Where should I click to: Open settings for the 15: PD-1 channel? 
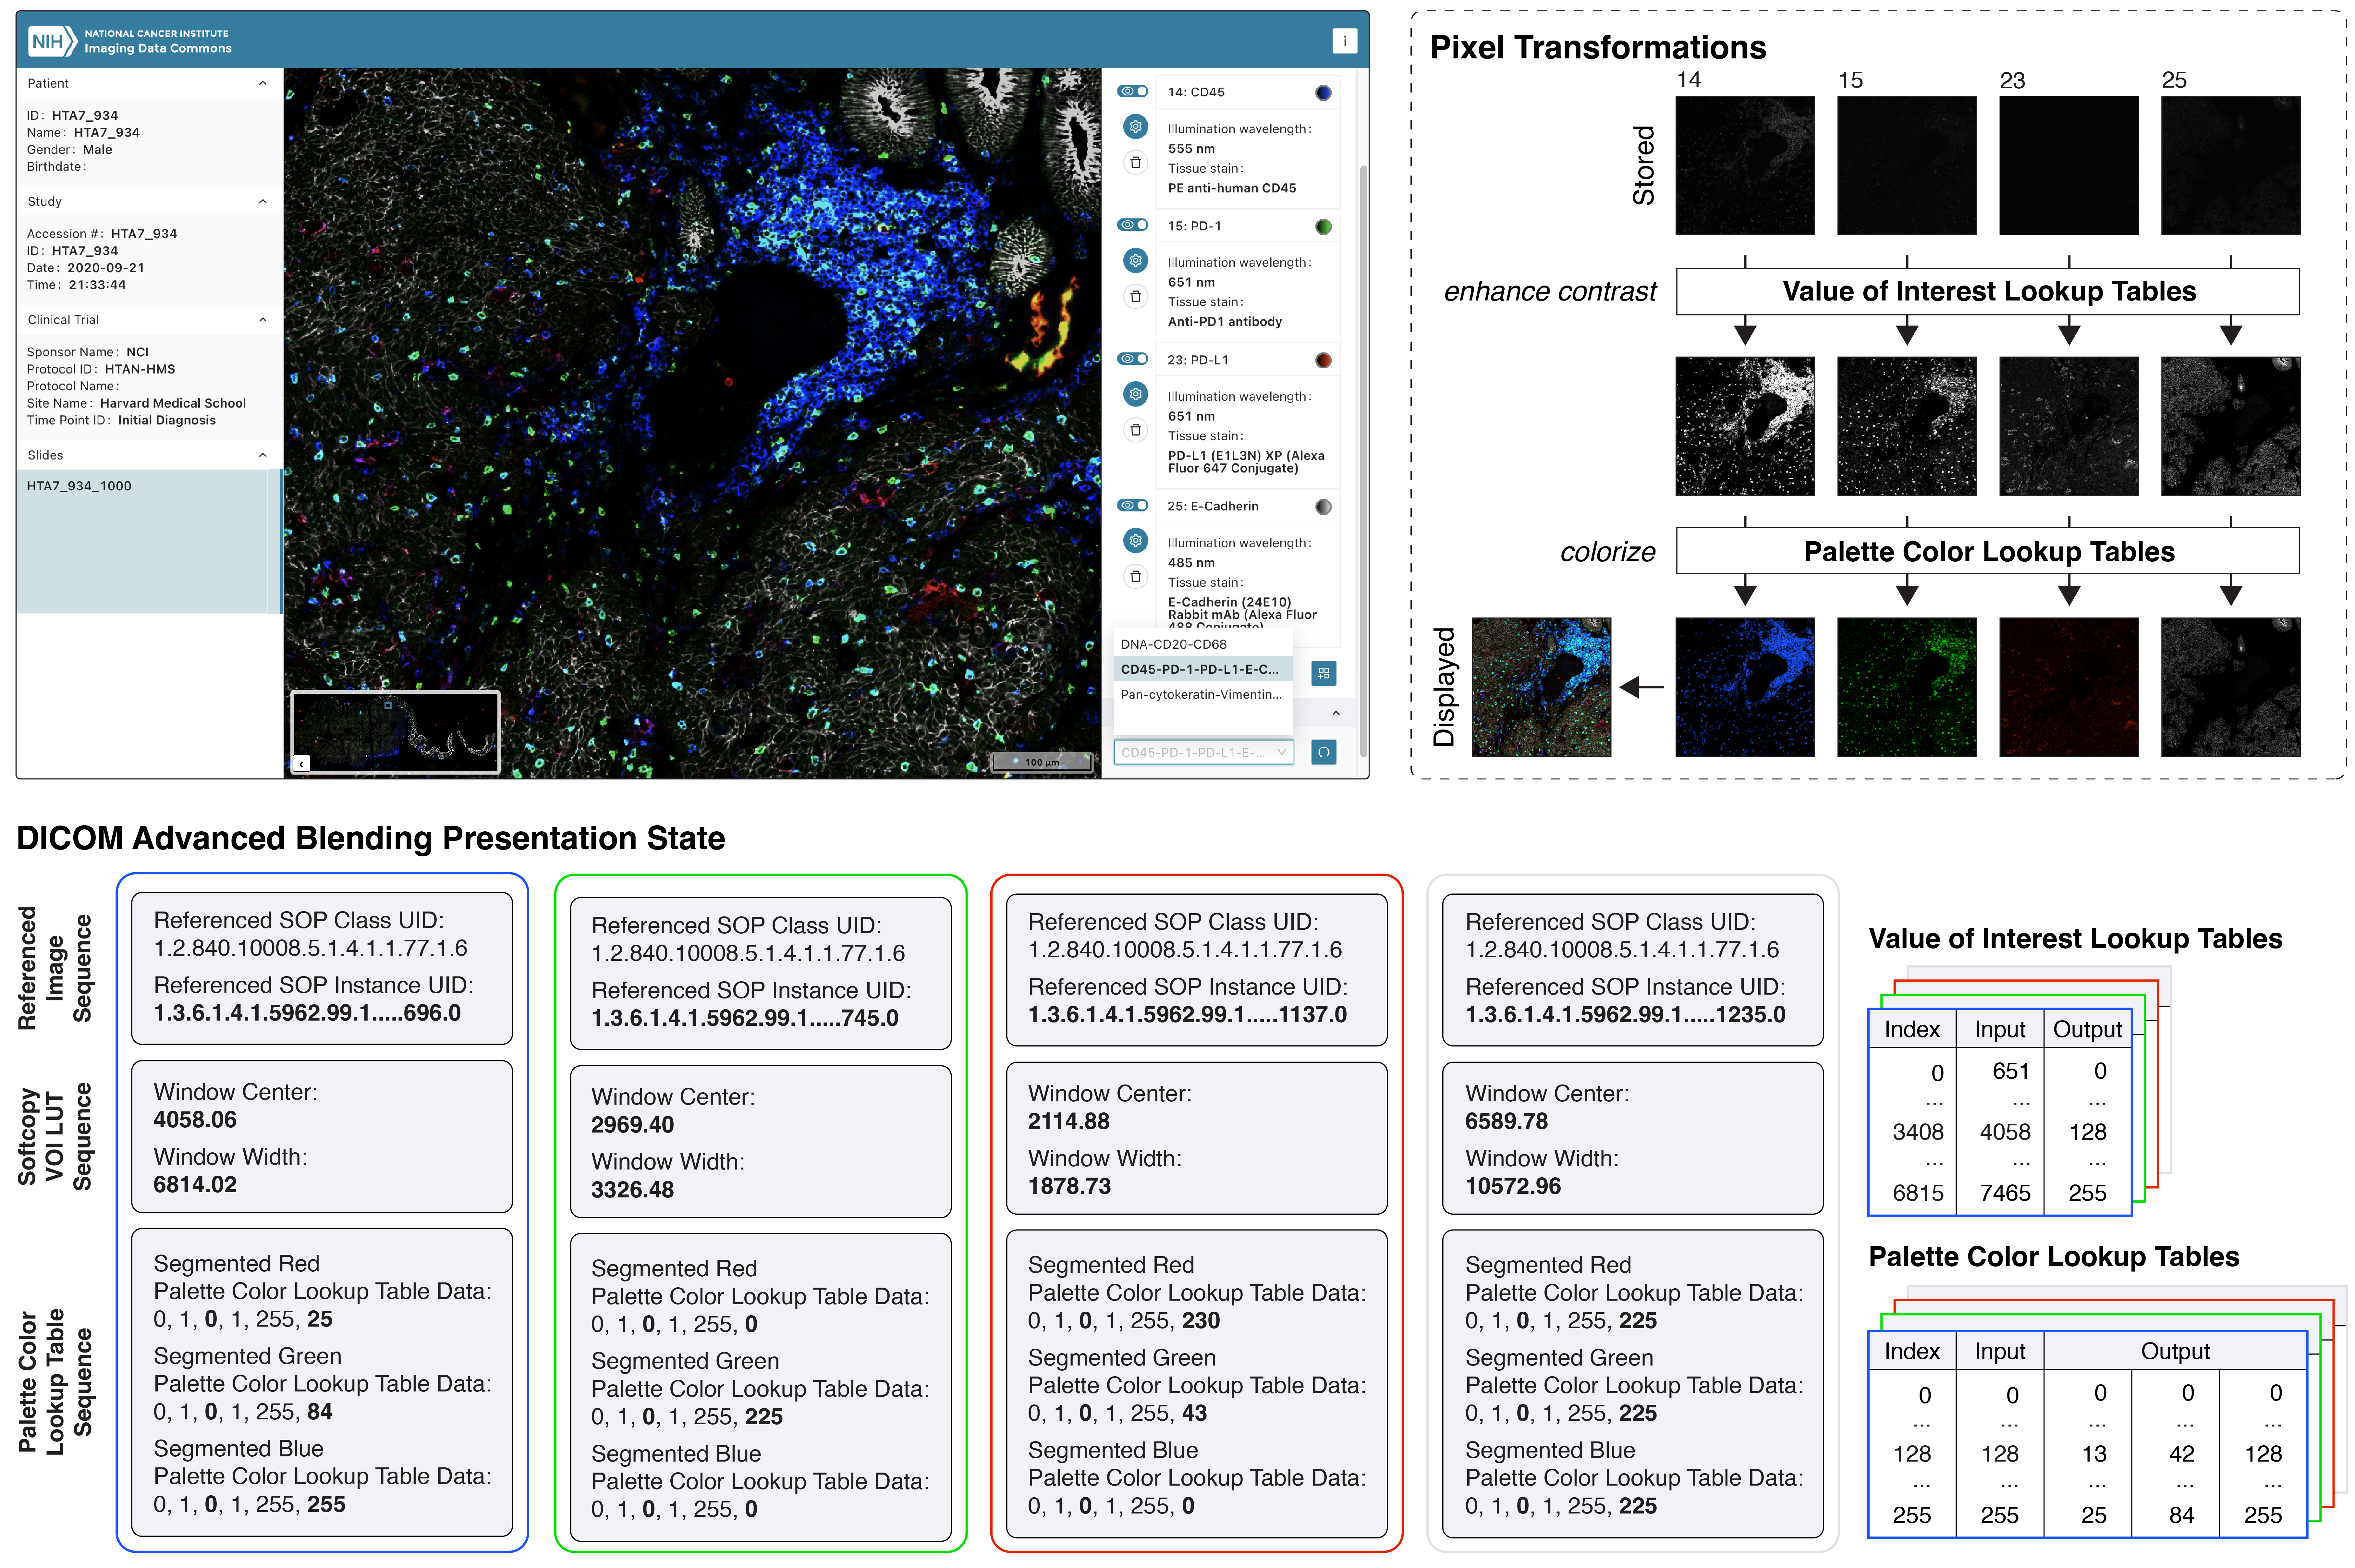point(1135,261)
